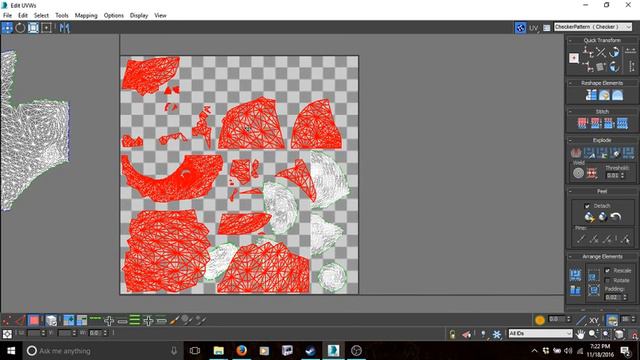
Task: Open the Options menu
Action: click(113, 16)
